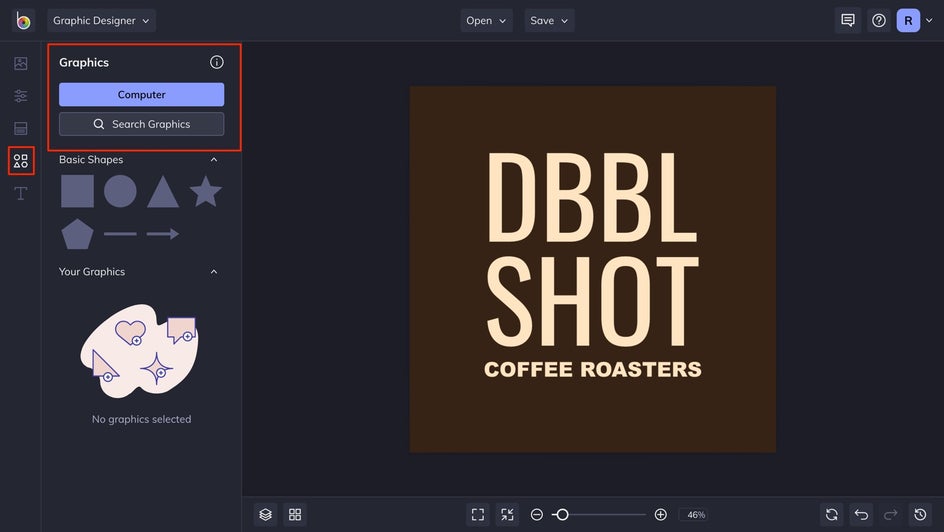Click the redo arrow icon
This screenshot has width=944, height=532.
click(x=891, y=515)
